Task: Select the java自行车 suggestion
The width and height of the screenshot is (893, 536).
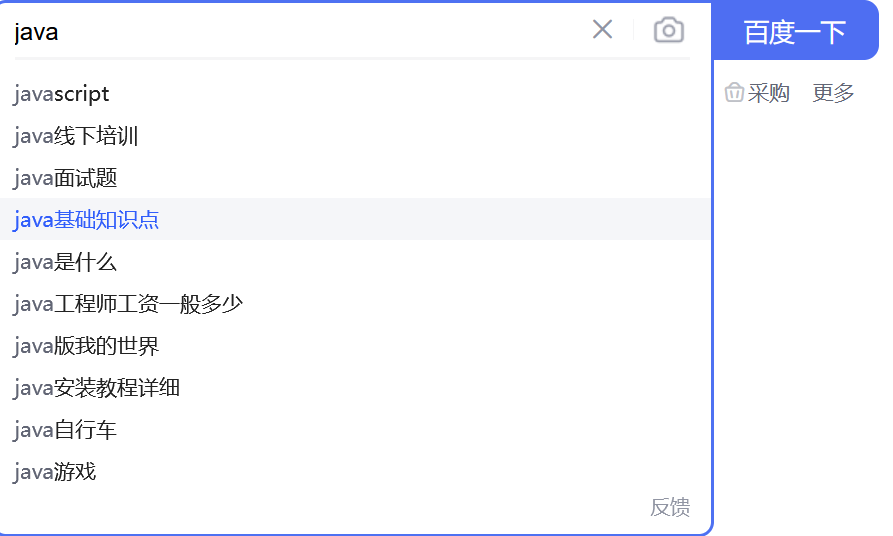Action: (x=66, y=430)
